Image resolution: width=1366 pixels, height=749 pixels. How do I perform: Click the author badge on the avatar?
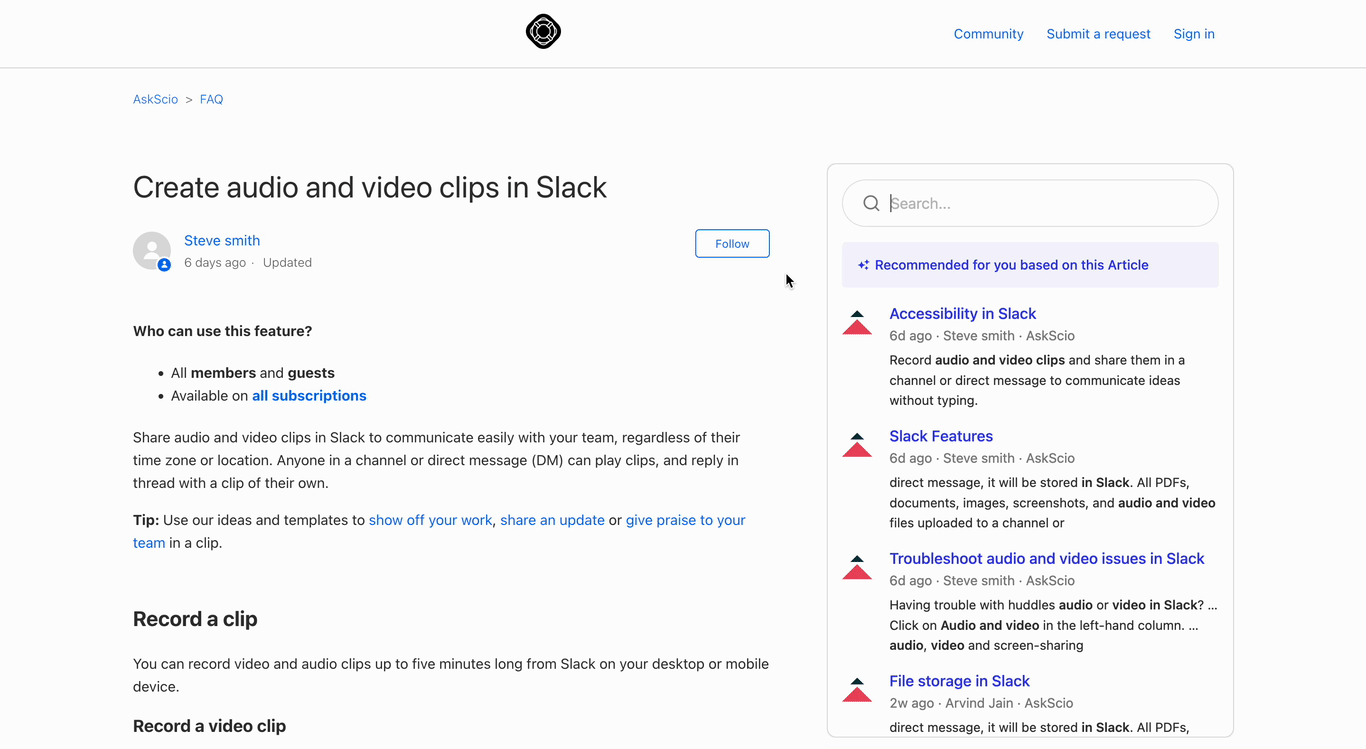pos(162,264)
